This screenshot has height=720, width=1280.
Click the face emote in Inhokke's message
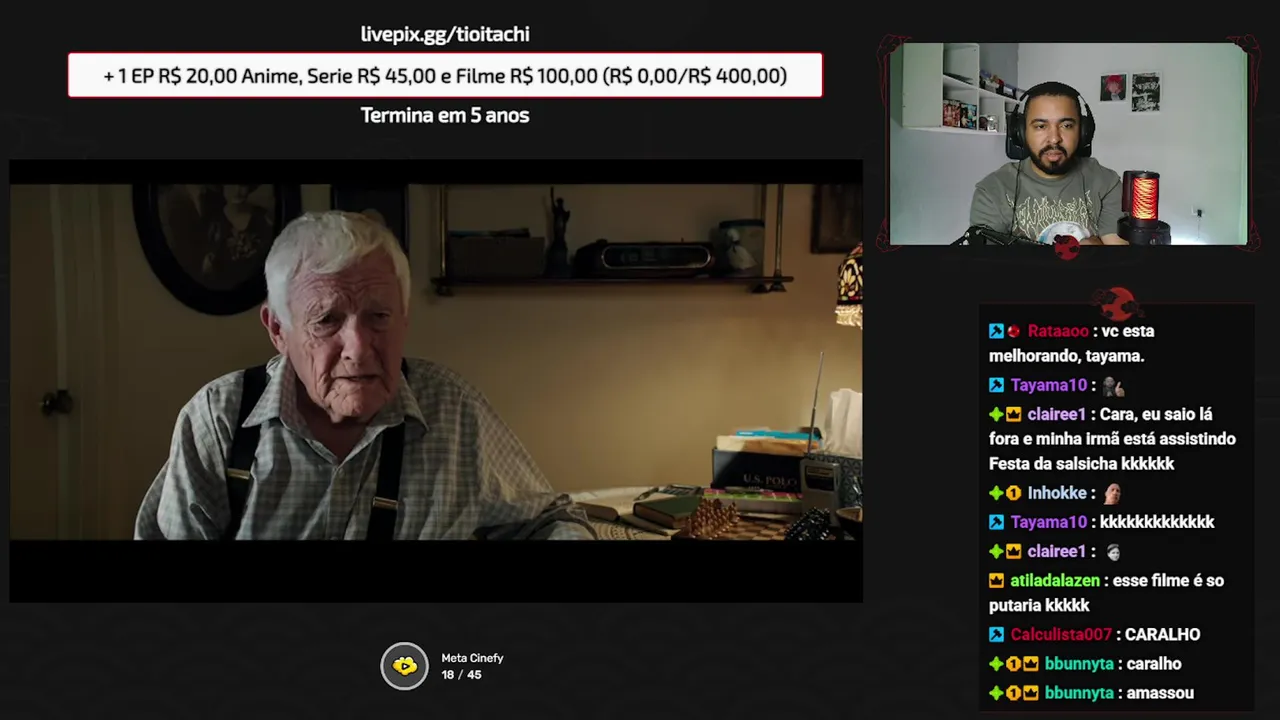1112,493
